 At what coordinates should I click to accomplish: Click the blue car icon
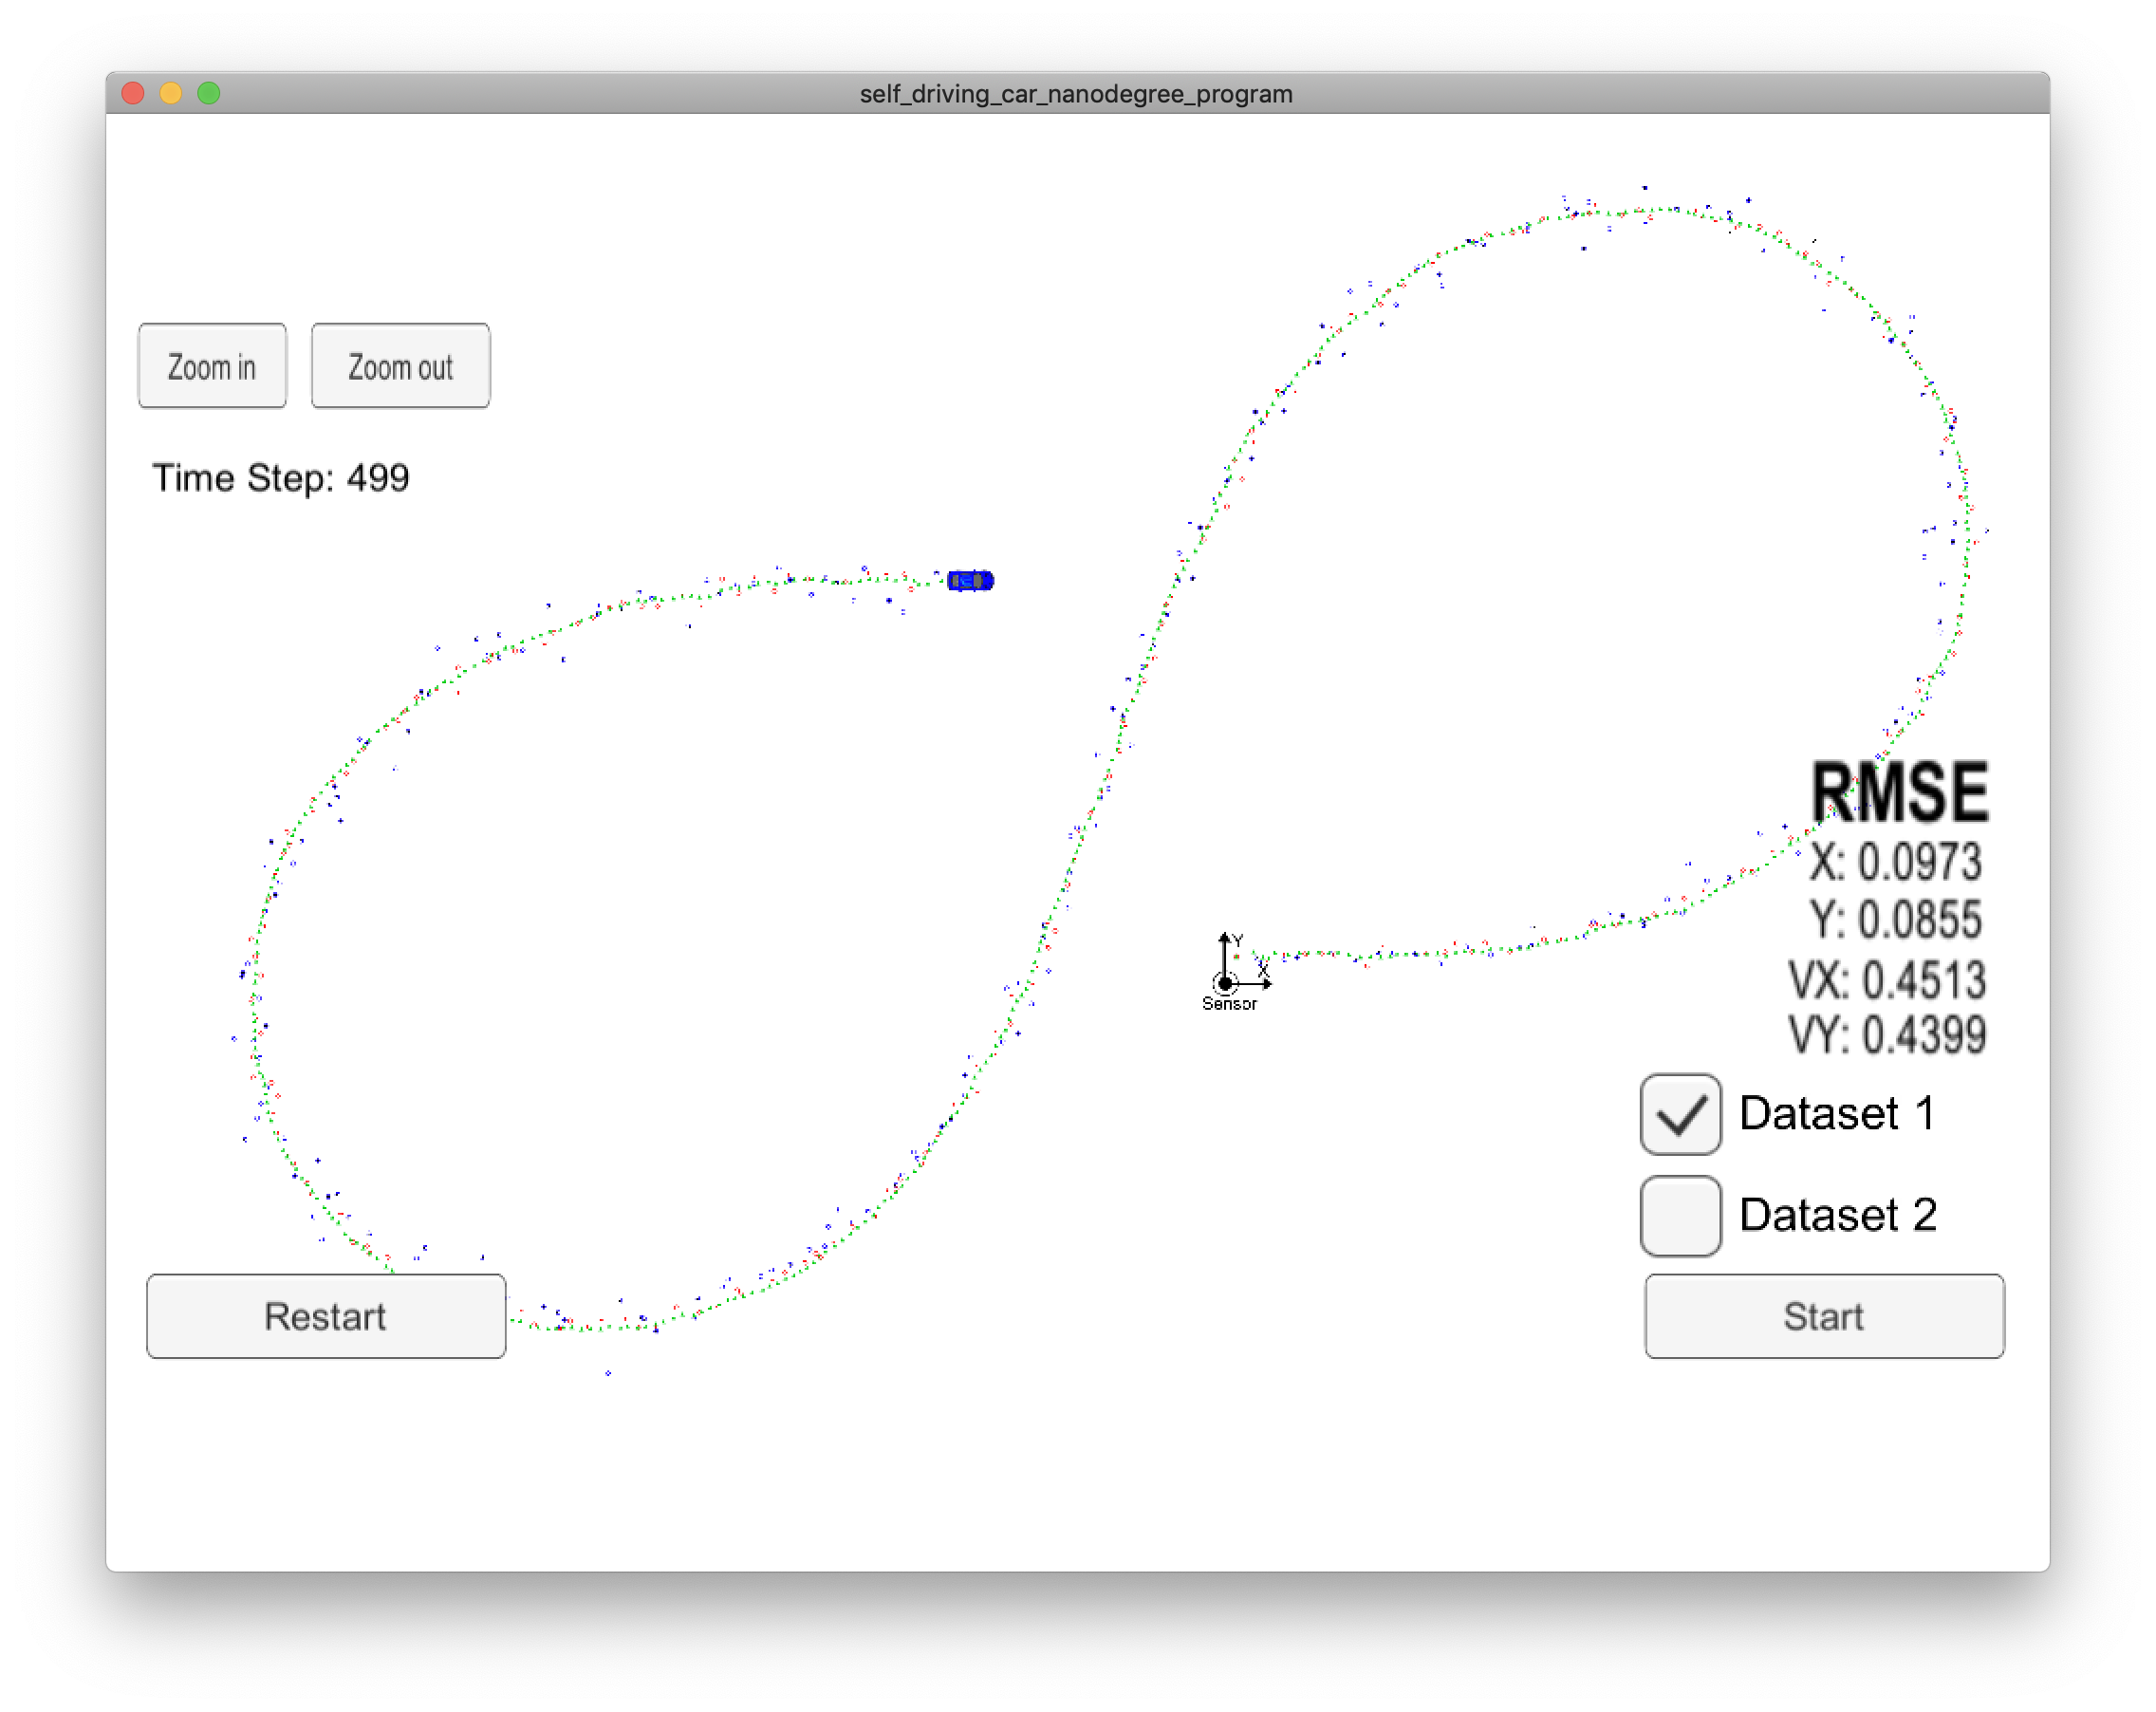[970, 580]
